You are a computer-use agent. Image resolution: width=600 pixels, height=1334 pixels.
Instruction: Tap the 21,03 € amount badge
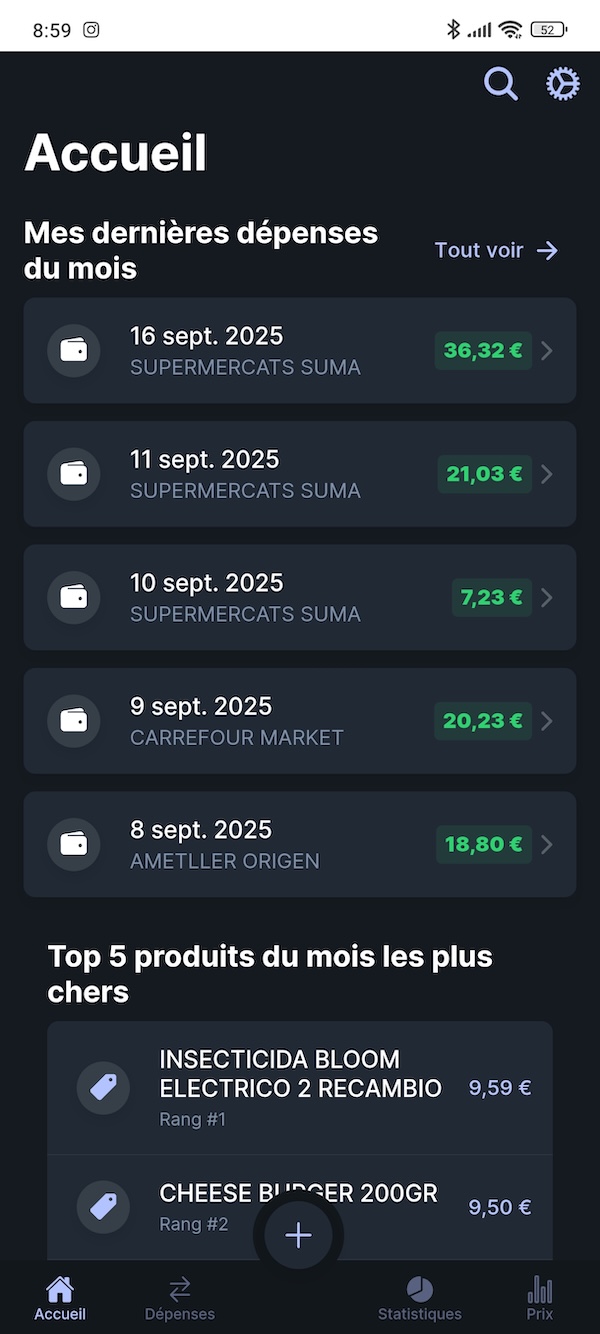tap(484, 474)
